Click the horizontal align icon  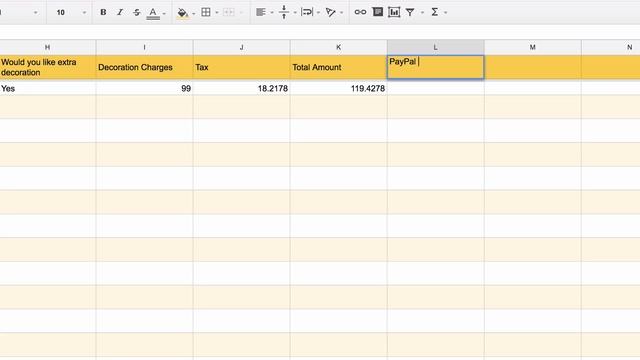(x=260, y=12)
